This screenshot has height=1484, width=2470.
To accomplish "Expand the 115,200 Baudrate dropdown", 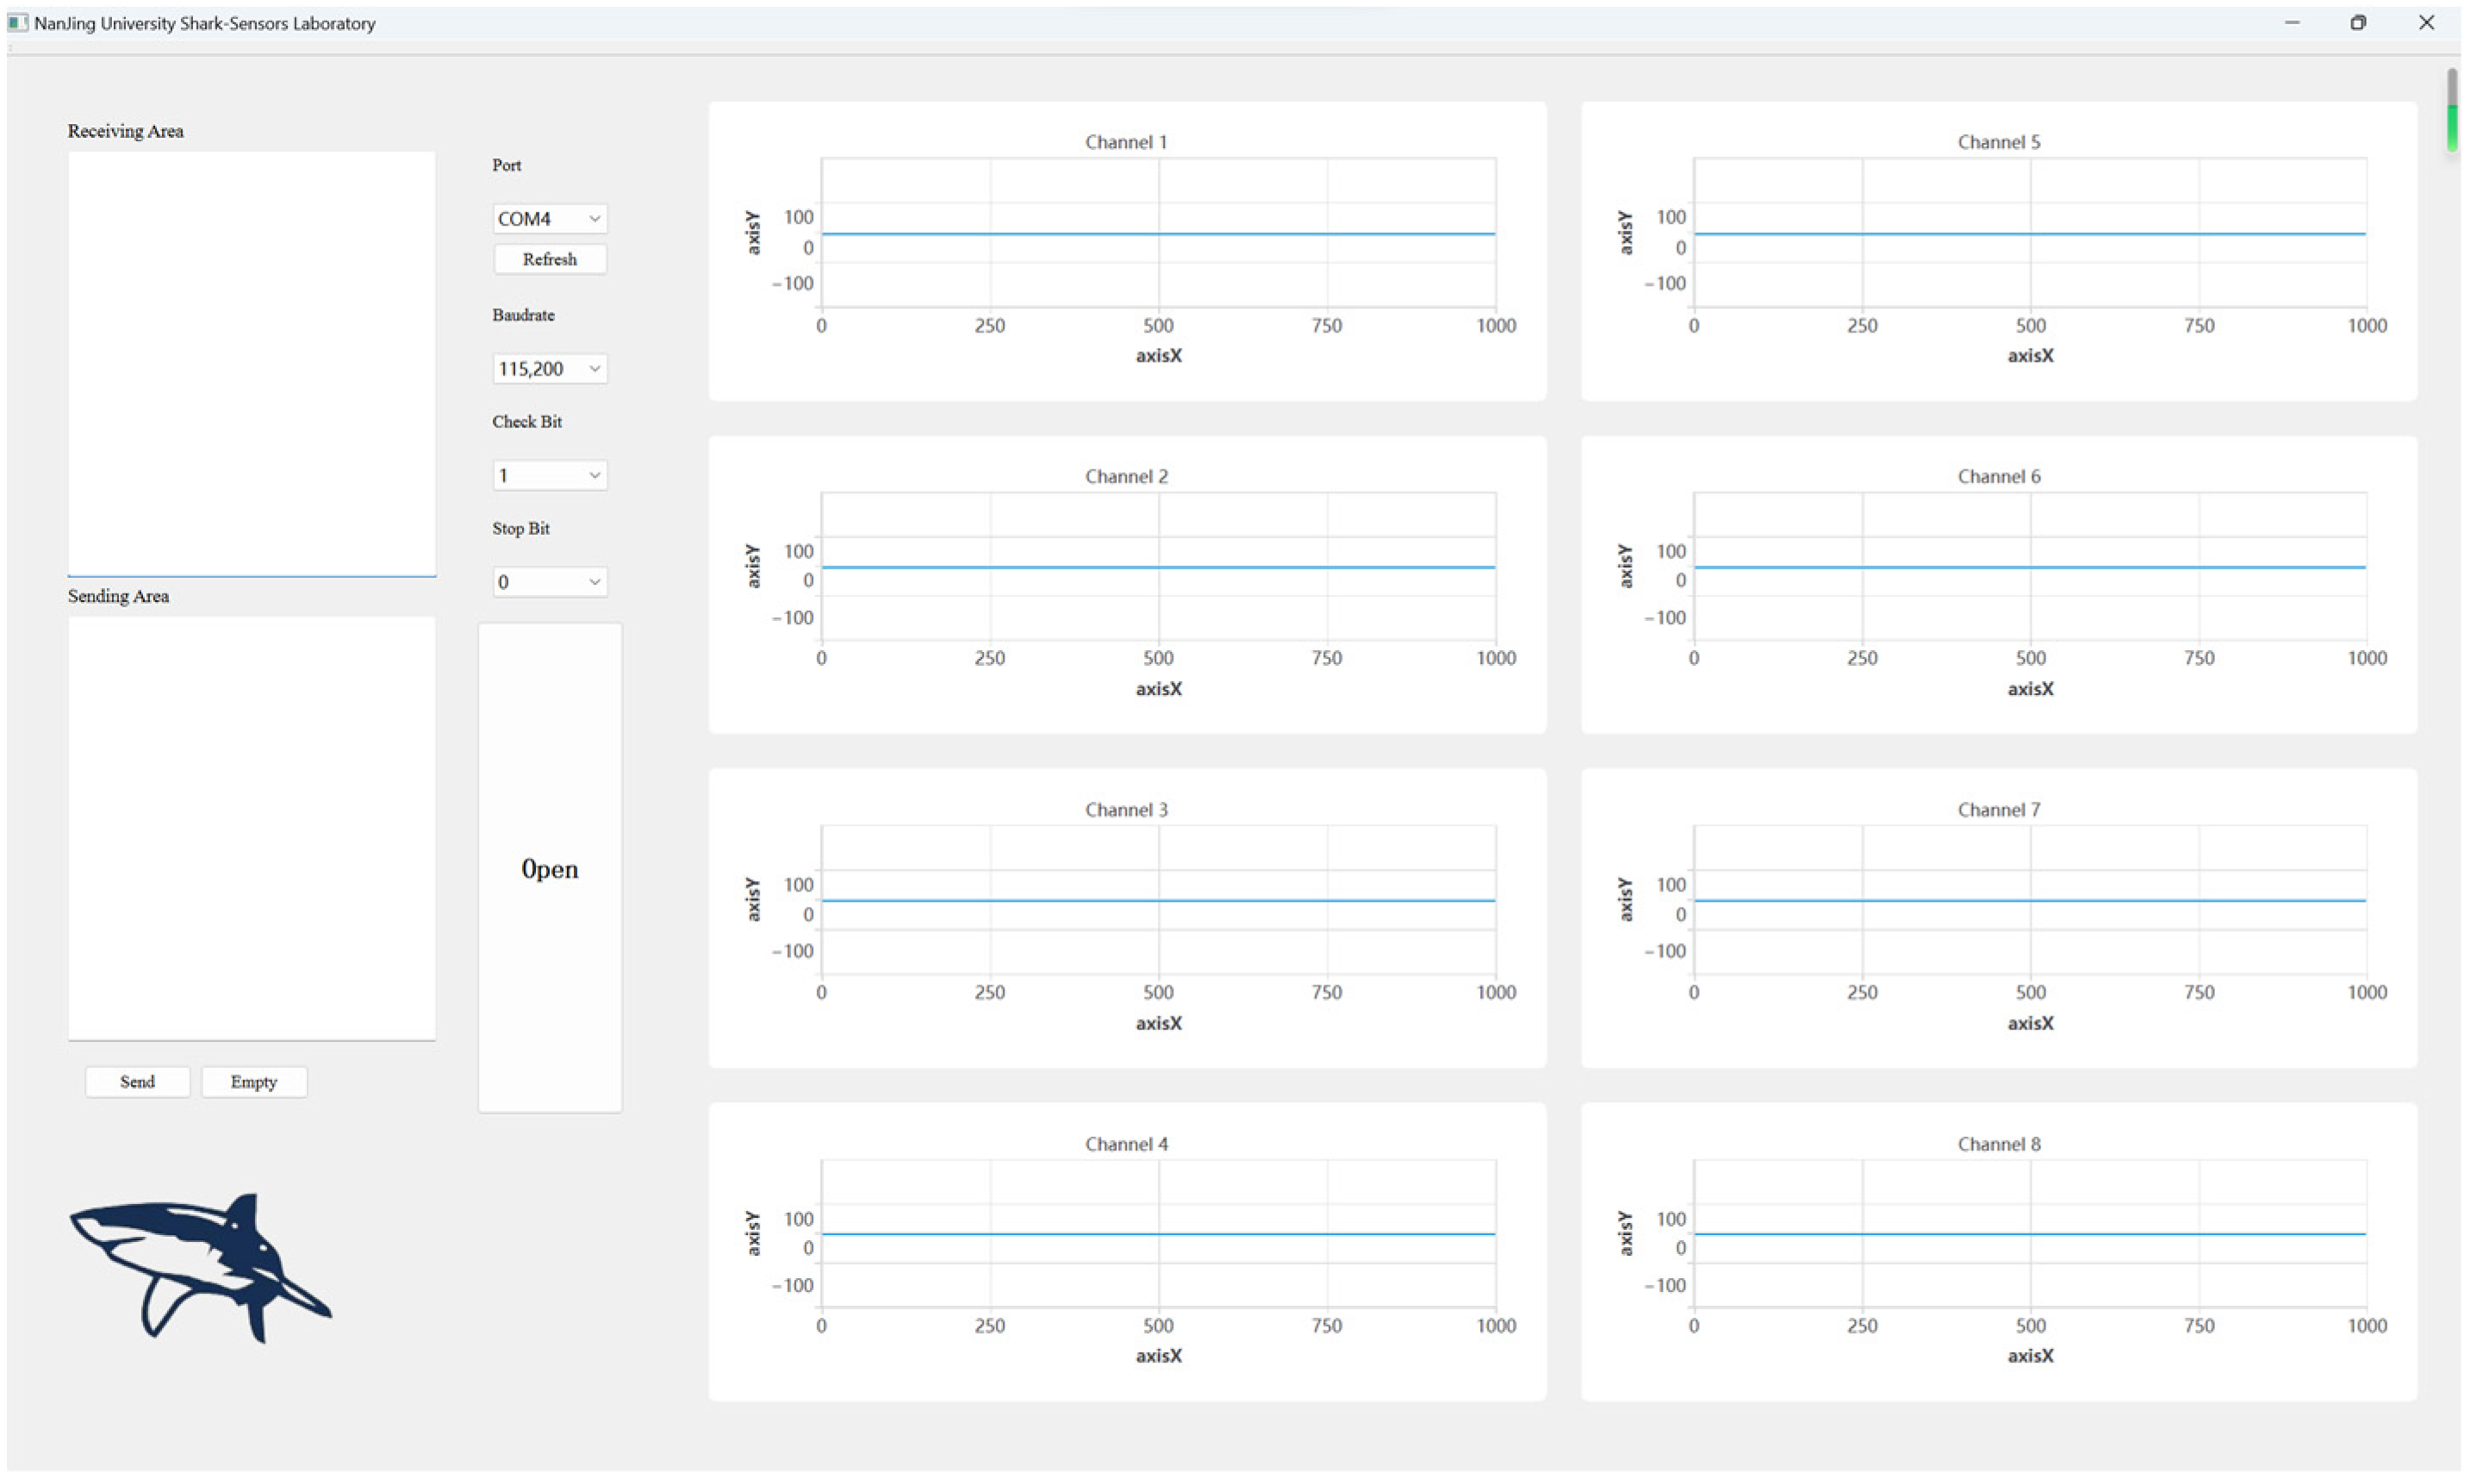I will (x=549, y=368).
